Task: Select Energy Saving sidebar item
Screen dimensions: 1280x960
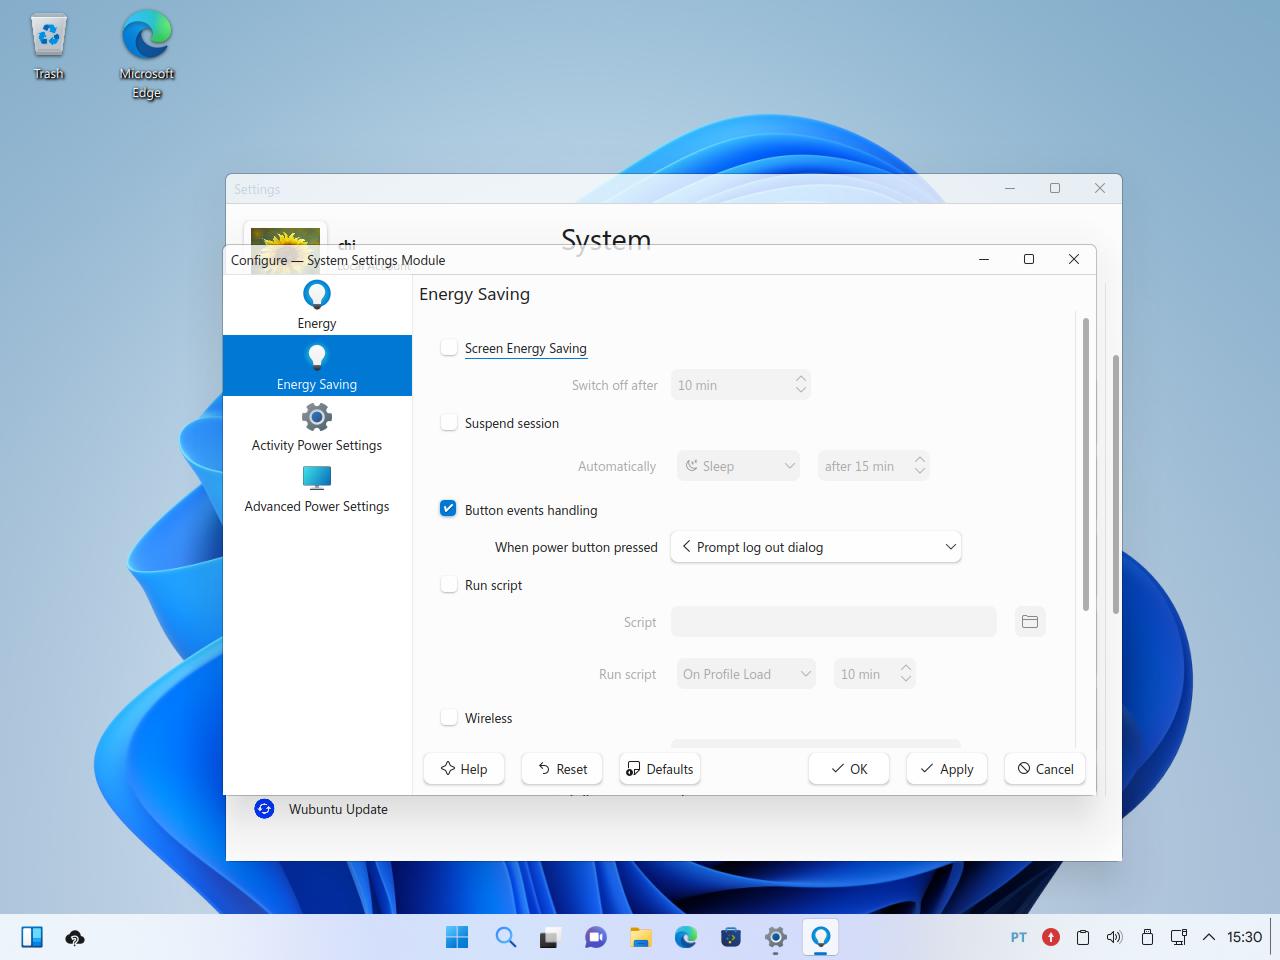Action: pyautogui.click(x=317, y=366)
